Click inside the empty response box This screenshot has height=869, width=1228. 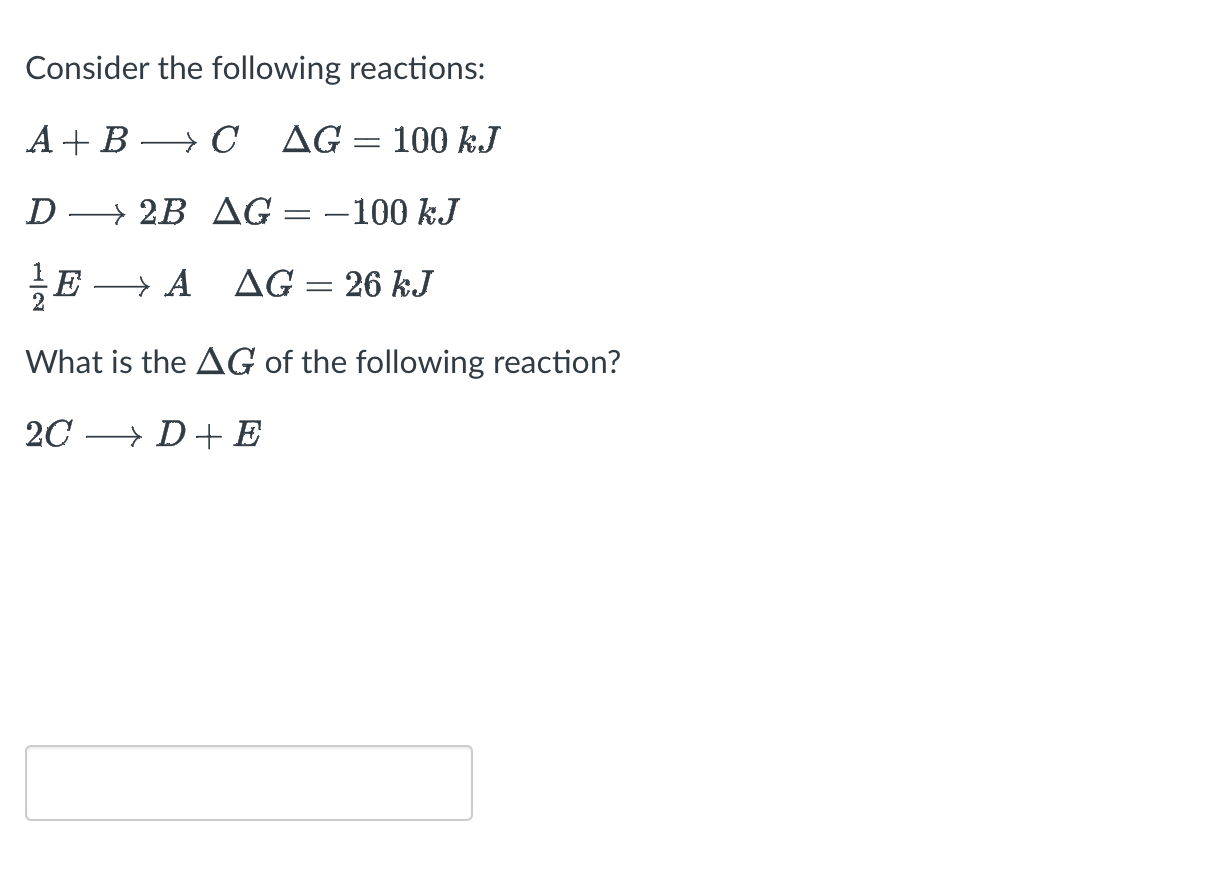coord(248,783)
